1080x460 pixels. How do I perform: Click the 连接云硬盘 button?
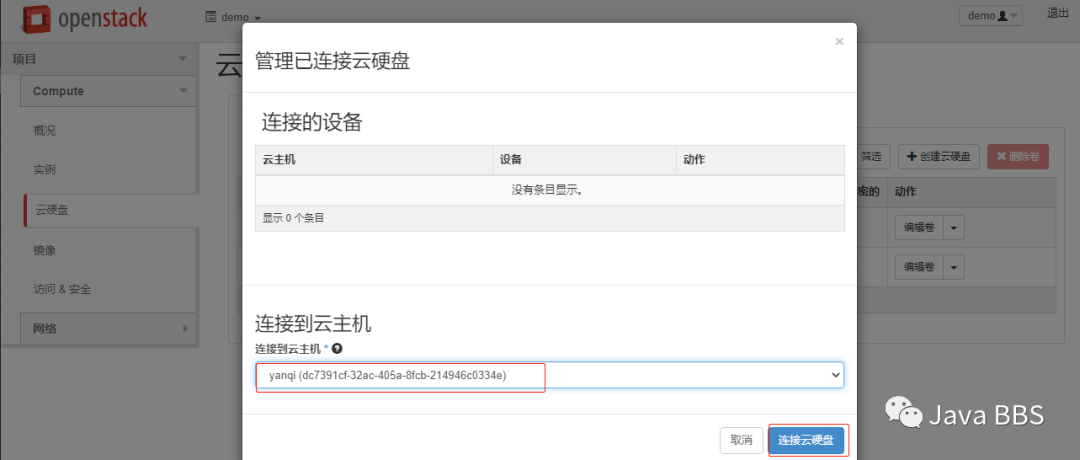click(806, 440)
